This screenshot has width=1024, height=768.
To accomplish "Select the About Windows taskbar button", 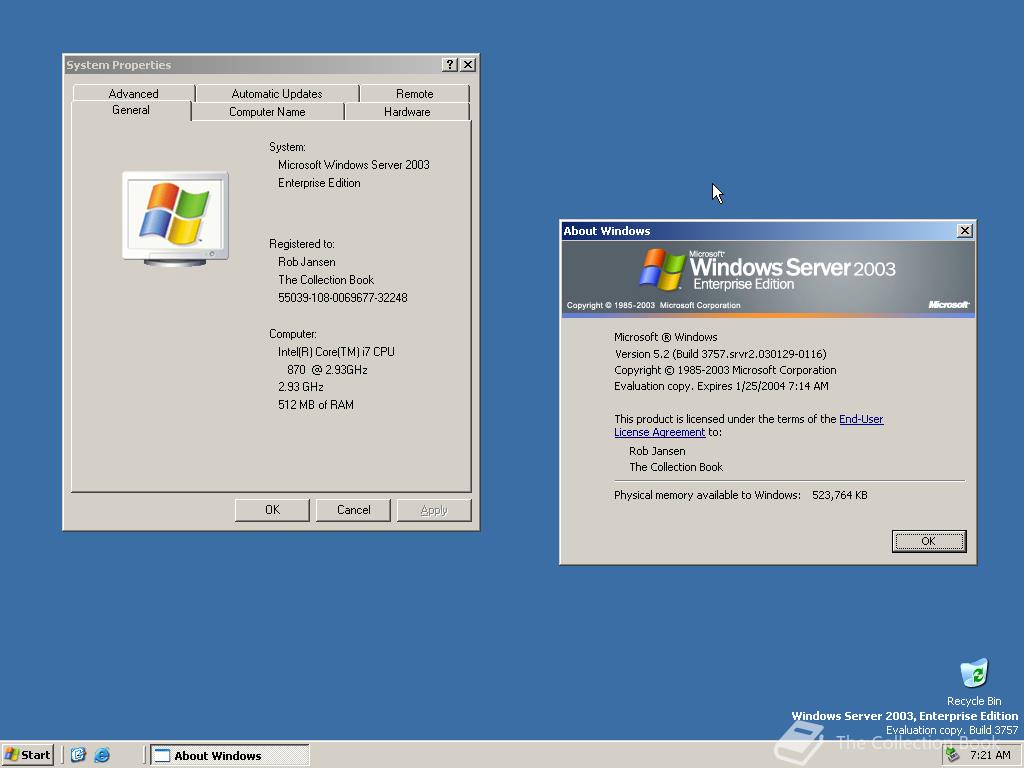I will click(230, 755).
